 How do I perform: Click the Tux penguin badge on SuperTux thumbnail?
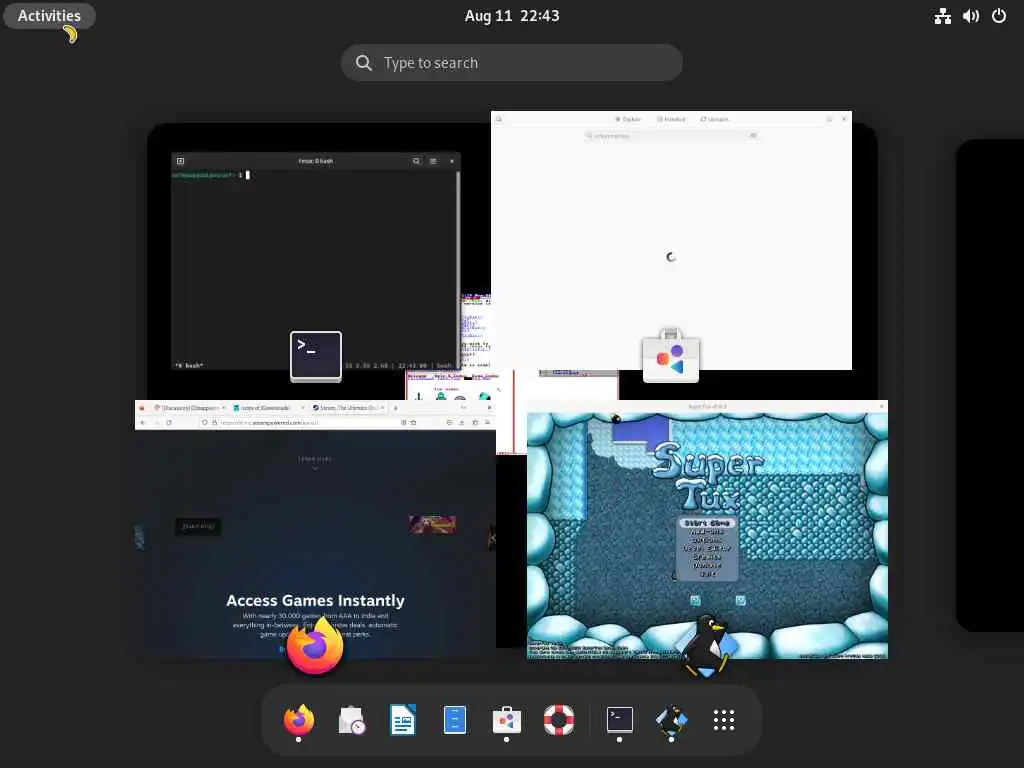(x=707, y=646)
